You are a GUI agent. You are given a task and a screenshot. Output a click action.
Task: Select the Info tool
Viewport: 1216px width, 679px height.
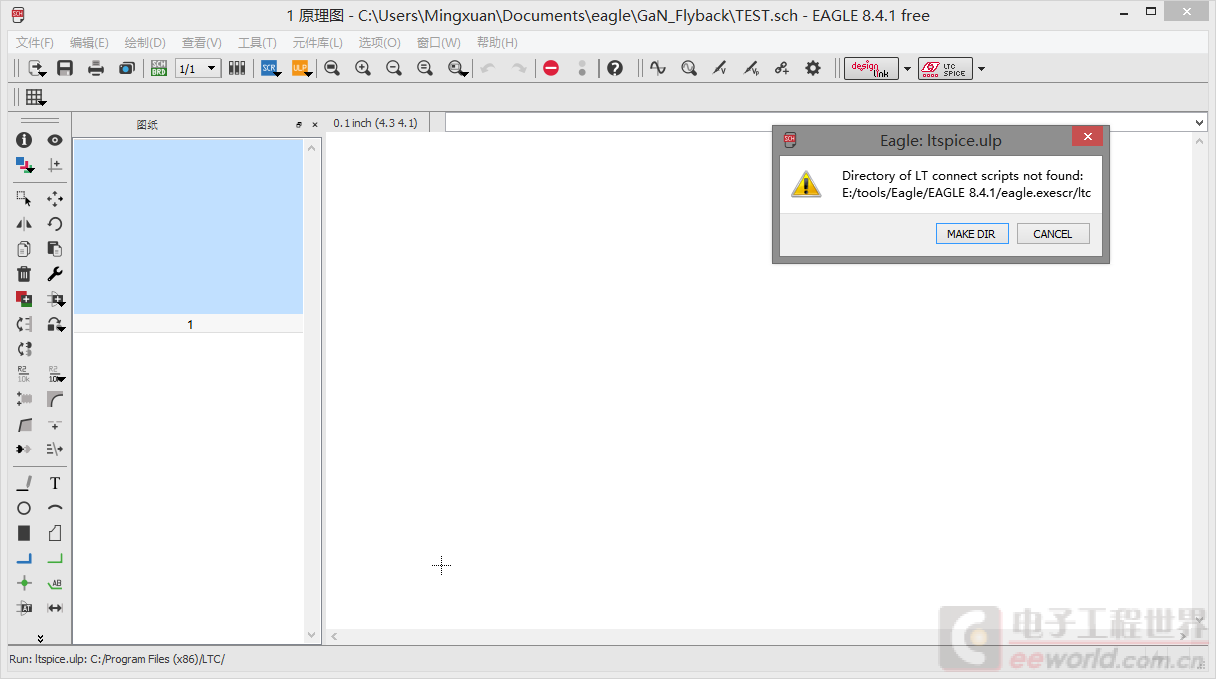click(24, 140)
